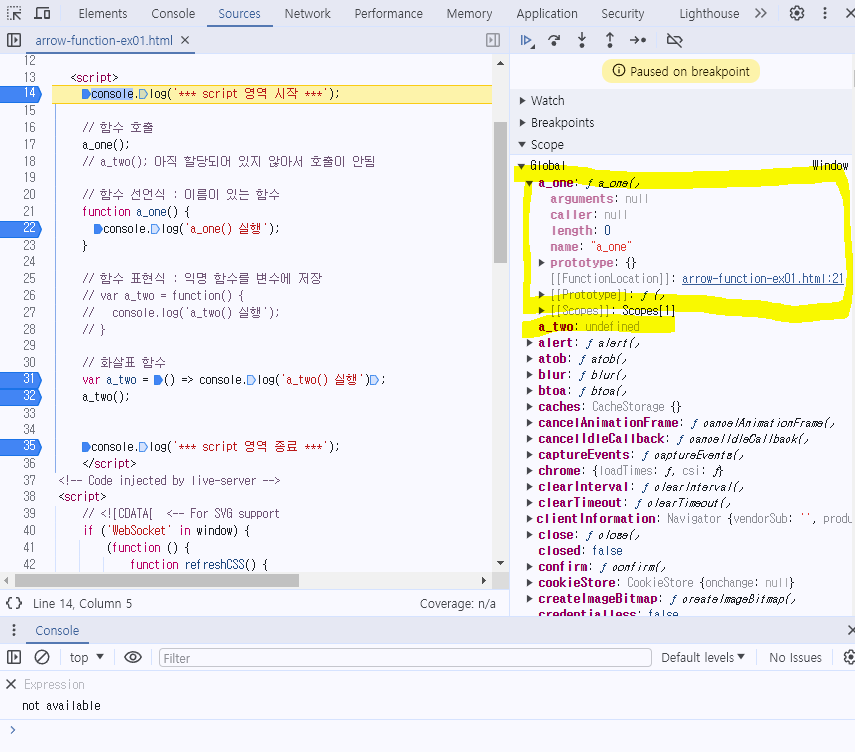
Task: Toggle the device toolbar icon
Action: [42, 13]
